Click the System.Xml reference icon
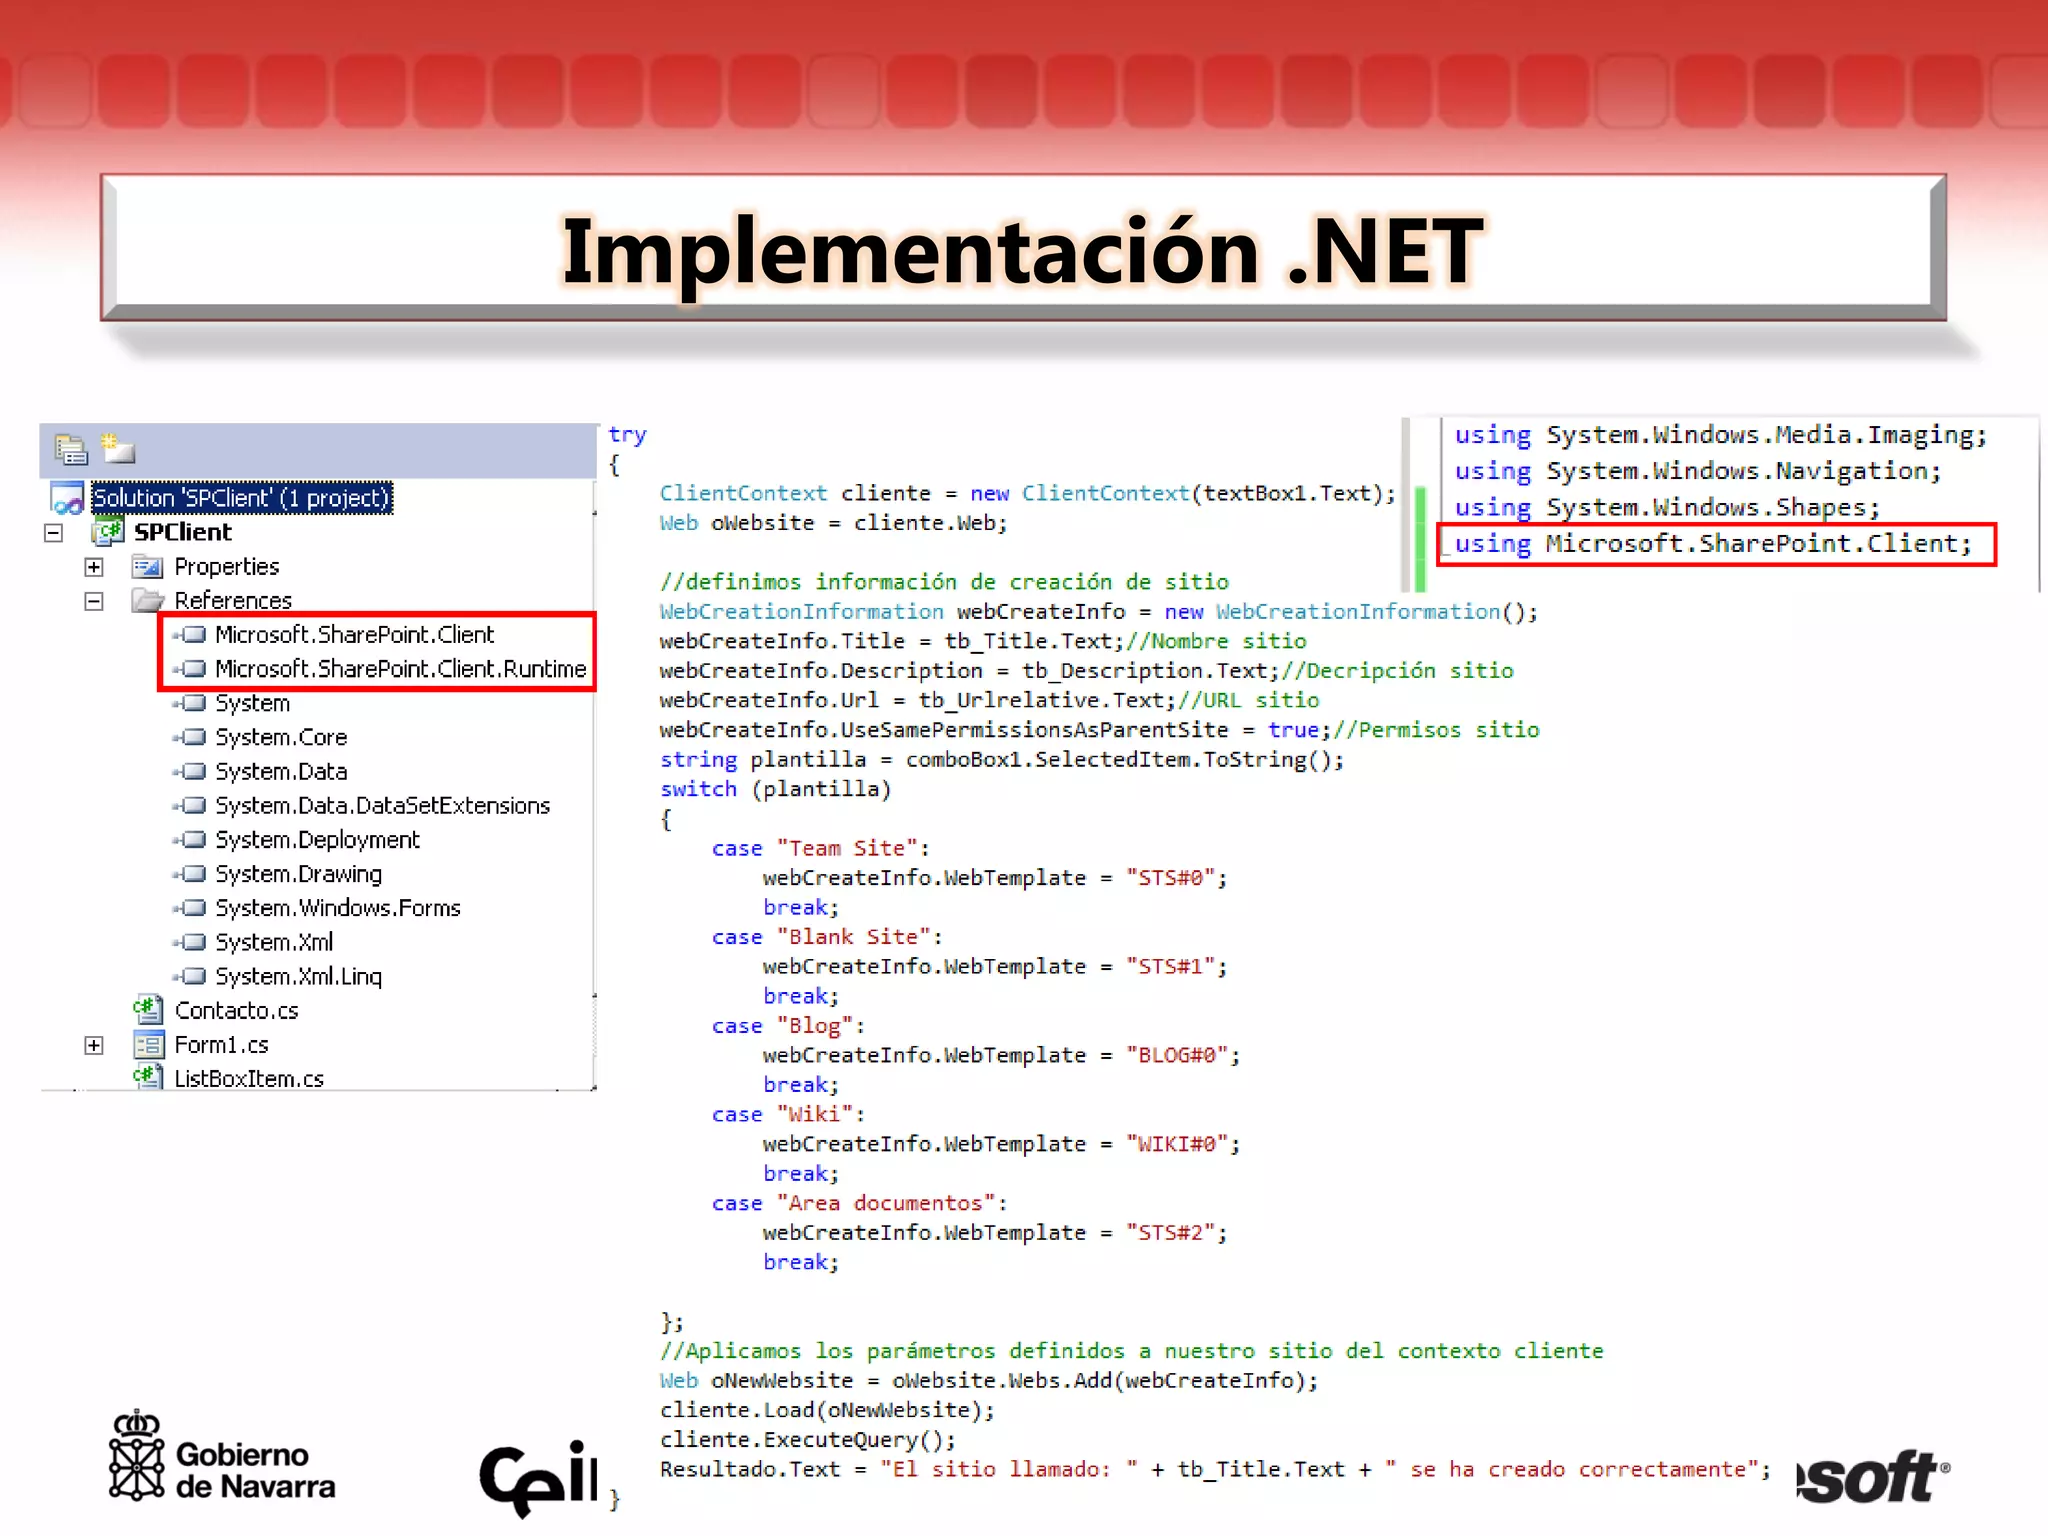Viewport: 2048px width, 1536px height. pos(190,942)
